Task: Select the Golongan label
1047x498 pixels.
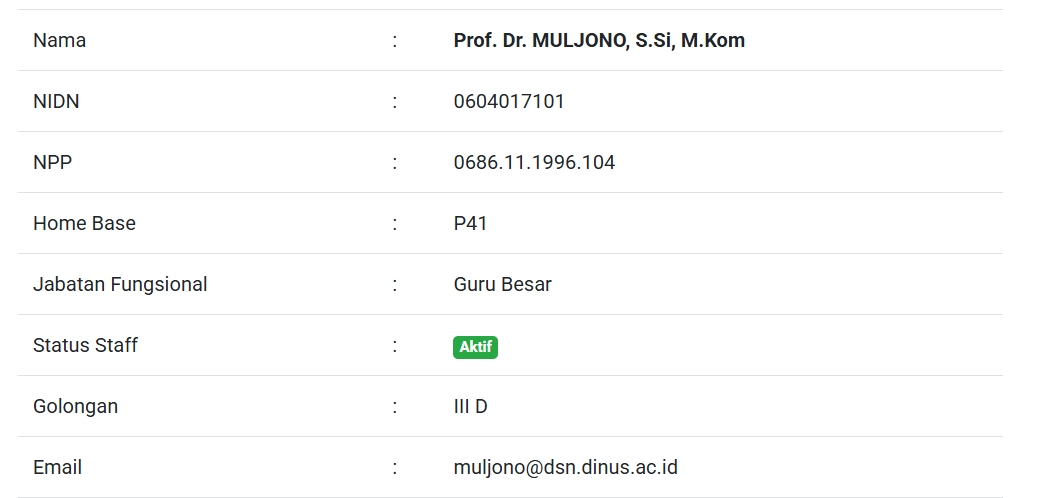Action: (75, 407)
